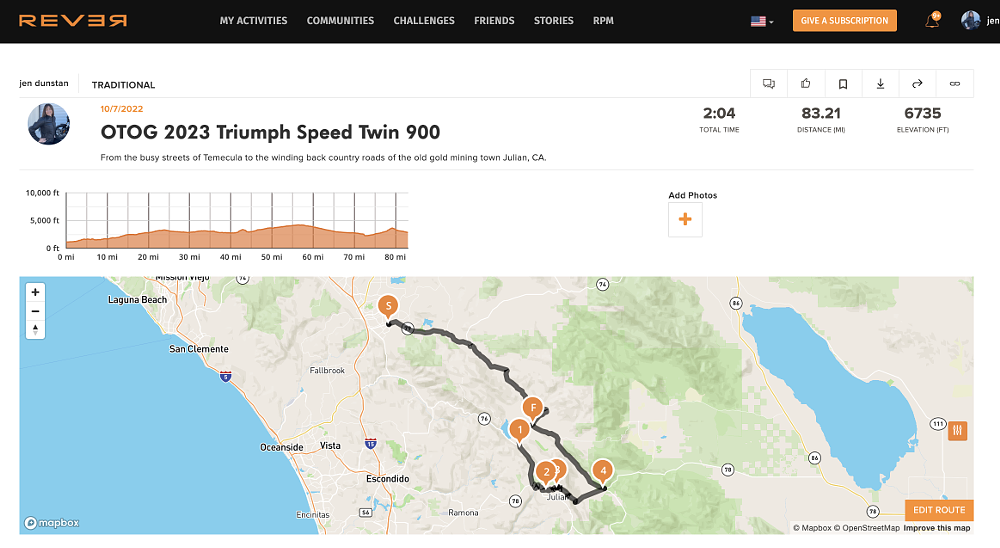The width and height of the screenshot is (1000, 548).
Task: Add photos with the plus button
Action: (685, 219)
